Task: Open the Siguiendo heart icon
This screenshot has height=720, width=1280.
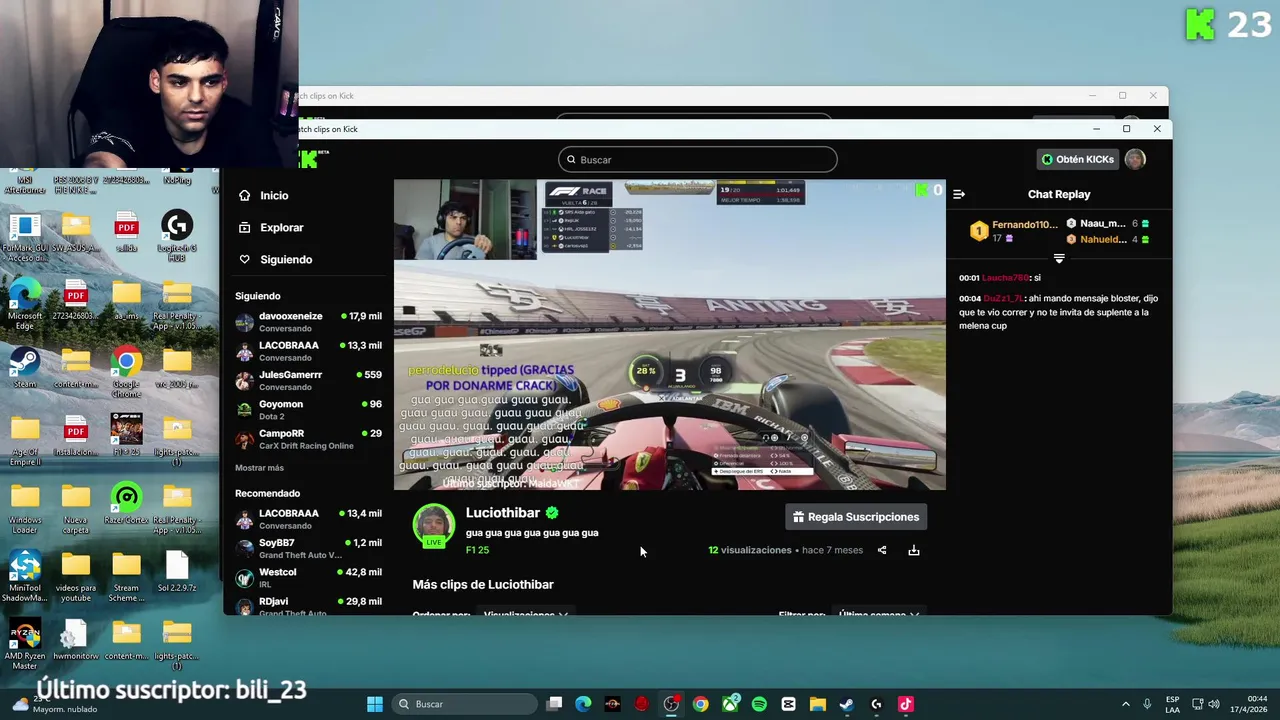Action: 245,260
